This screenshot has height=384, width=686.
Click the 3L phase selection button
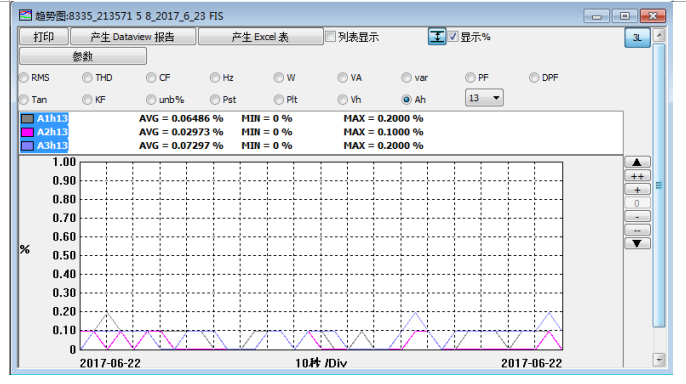pos(637,38)
